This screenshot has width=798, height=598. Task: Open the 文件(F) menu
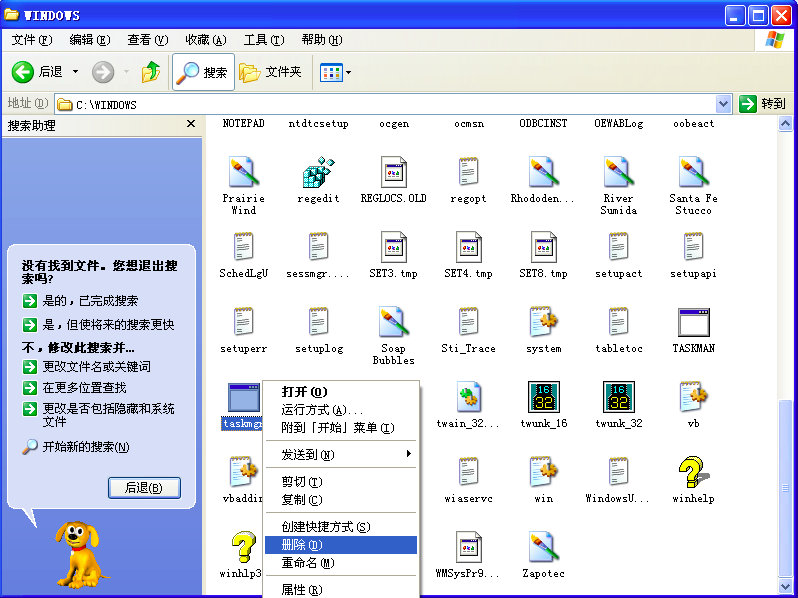[x=32, y=40]
